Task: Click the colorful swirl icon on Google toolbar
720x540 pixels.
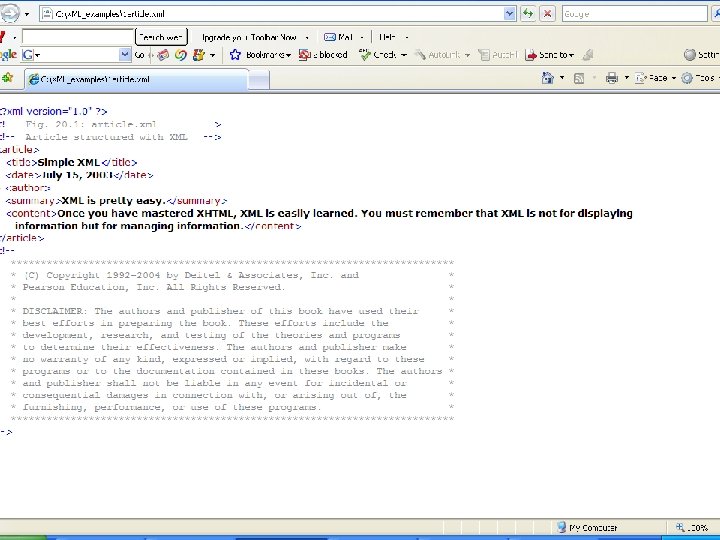Action: 180,55
